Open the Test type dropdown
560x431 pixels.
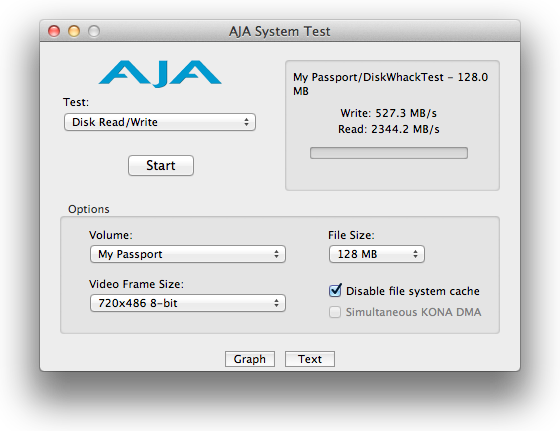160,122
